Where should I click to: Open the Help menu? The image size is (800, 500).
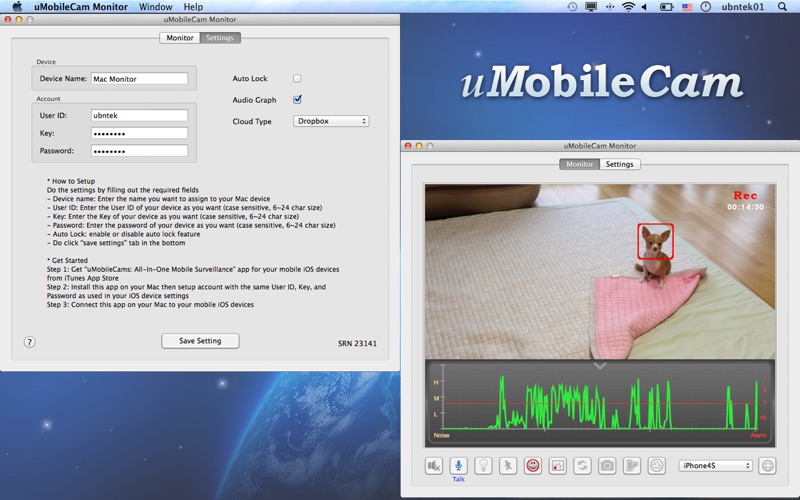click(193, 7)
